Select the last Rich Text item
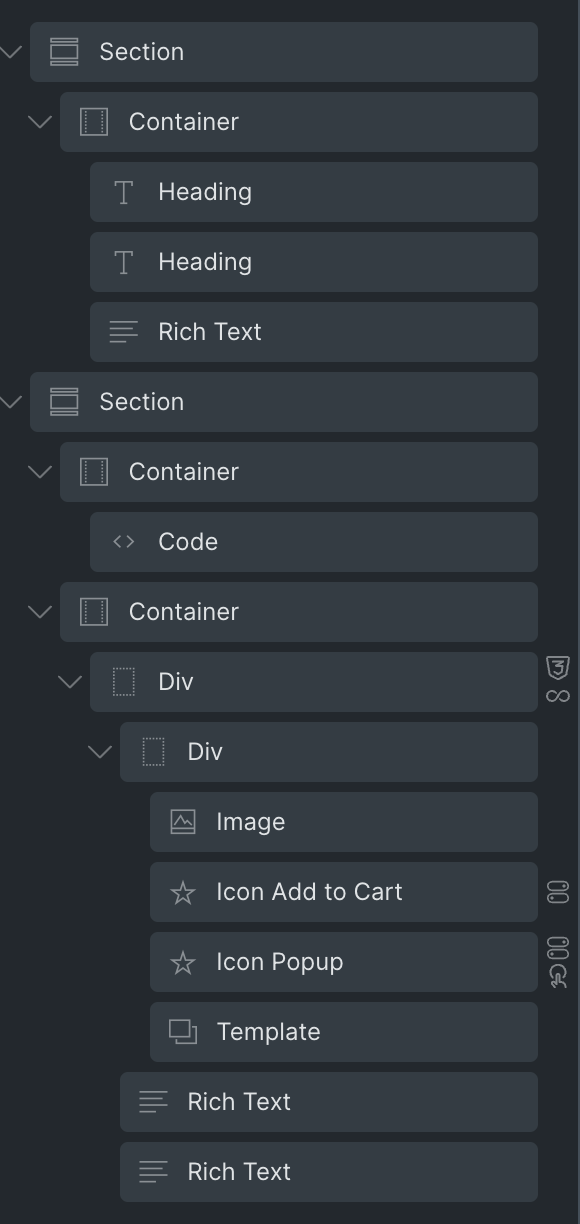This screenshot has height=1224, width=580. click(329, 1172)
